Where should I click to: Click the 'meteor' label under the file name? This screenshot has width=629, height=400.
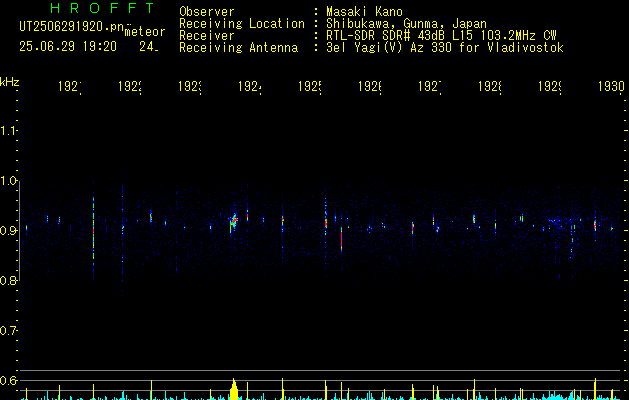click(x=145, y=32)
